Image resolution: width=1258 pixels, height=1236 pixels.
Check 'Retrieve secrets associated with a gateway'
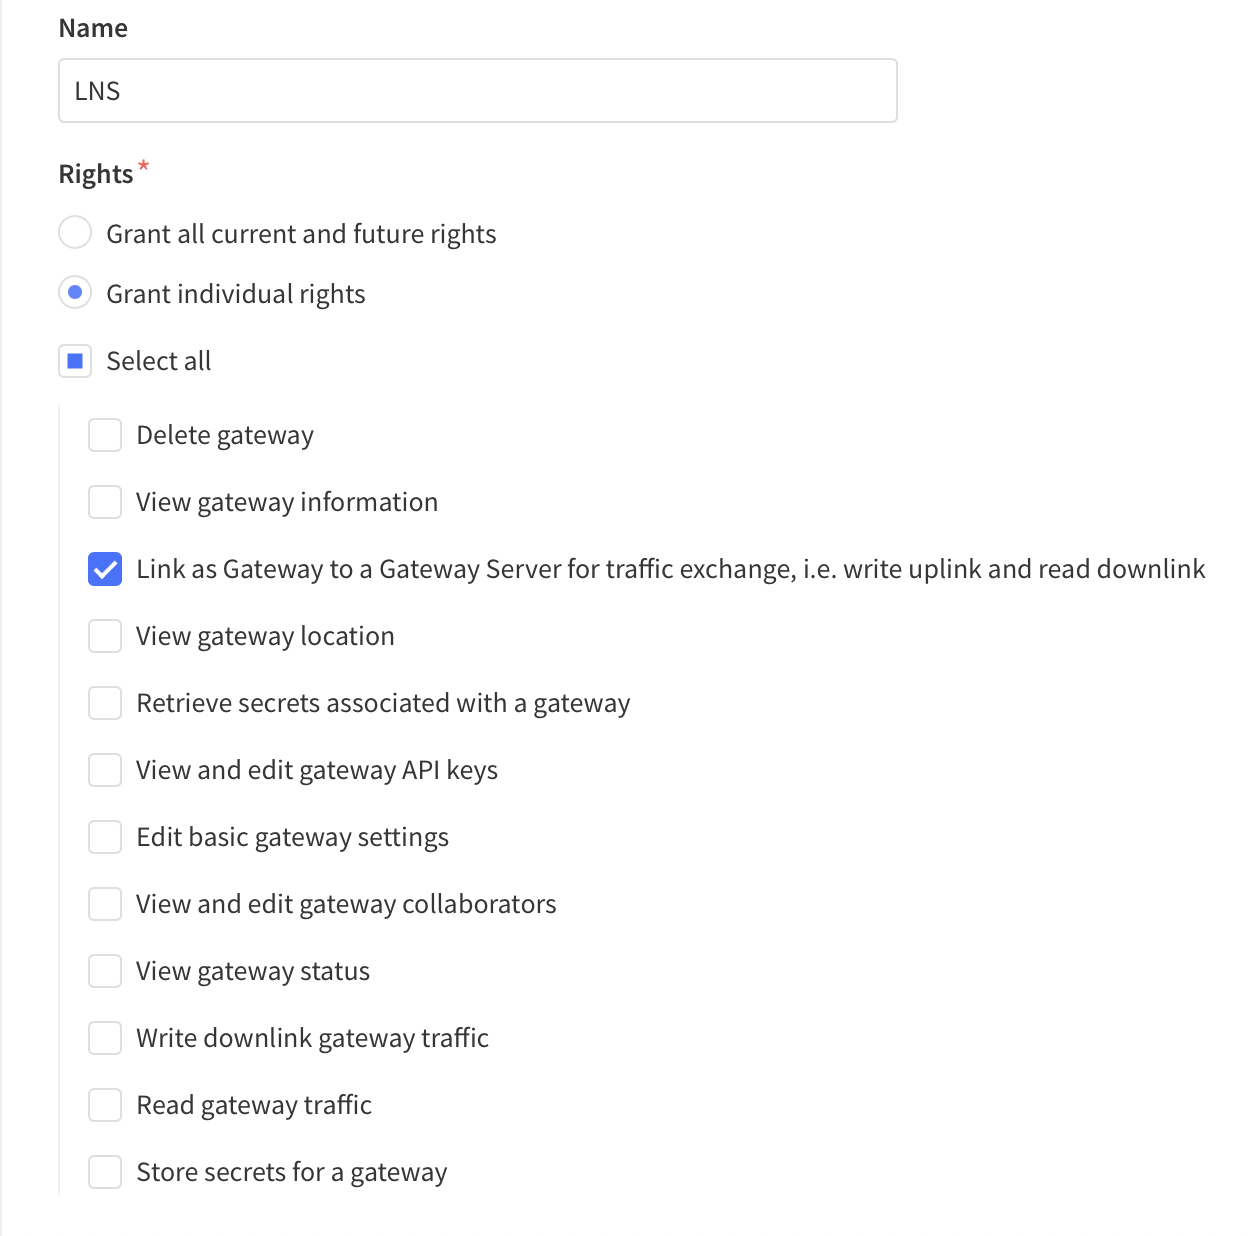point(104,703)
